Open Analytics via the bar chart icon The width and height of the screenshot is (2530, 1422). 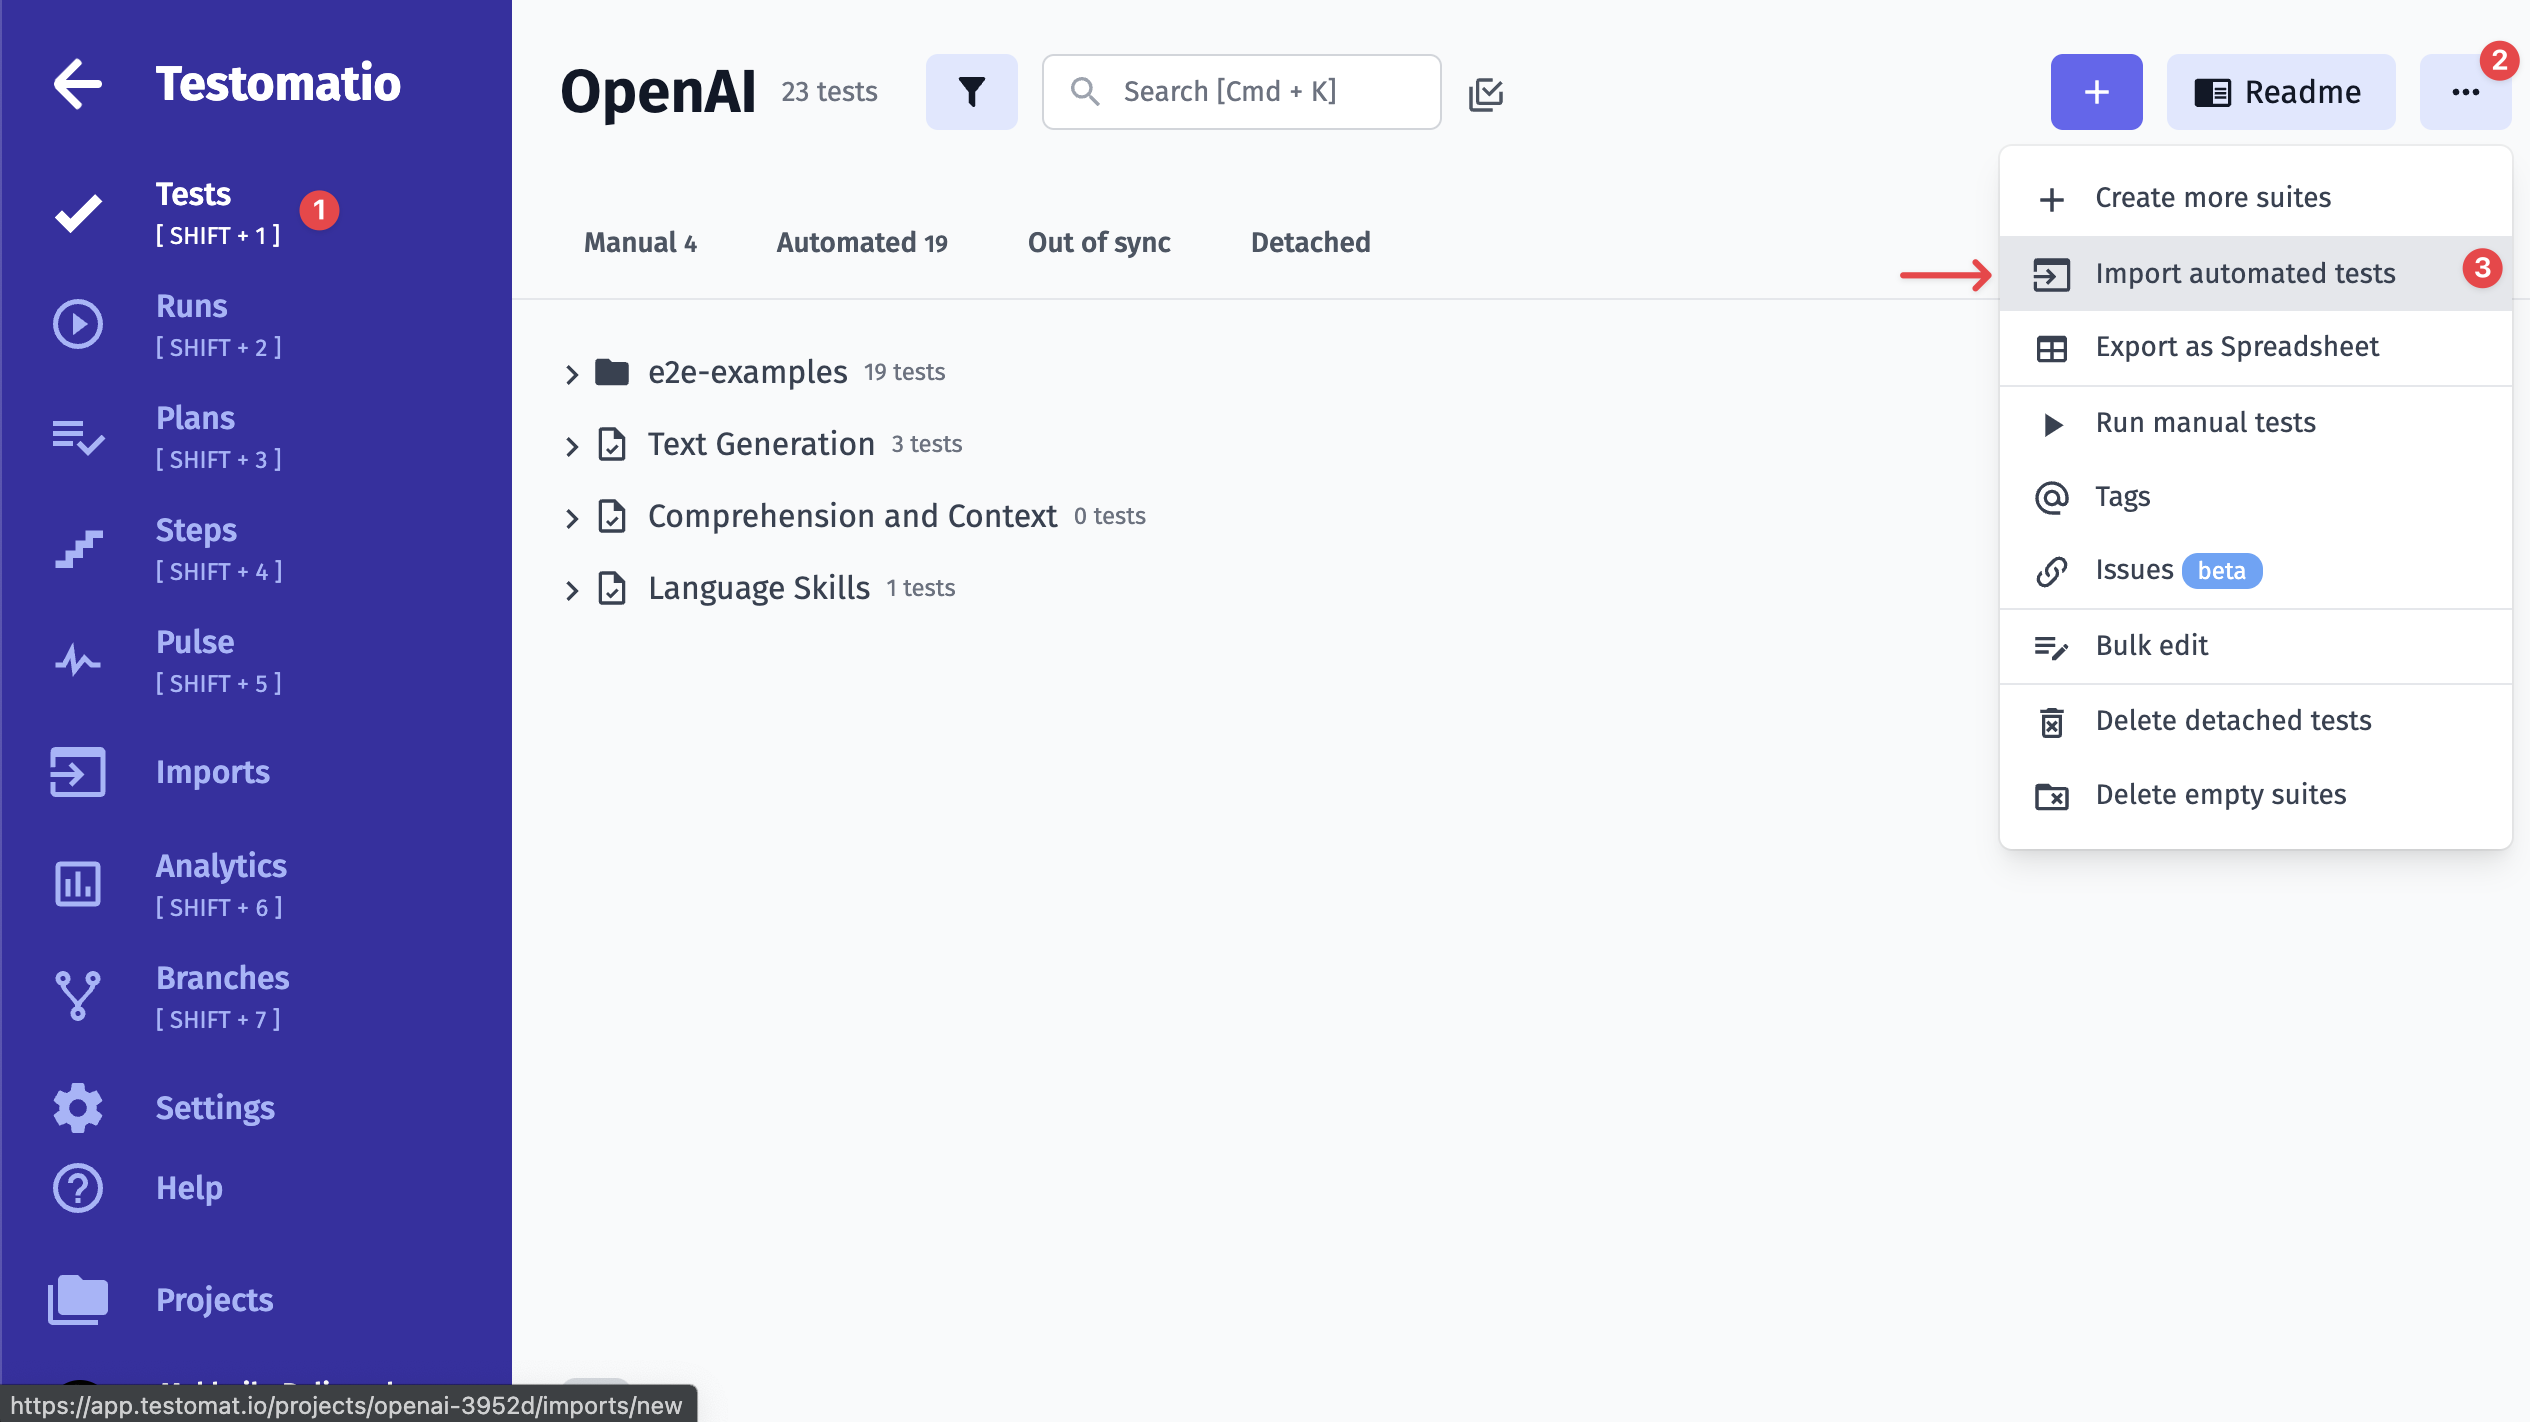click(x=77, y=884)
